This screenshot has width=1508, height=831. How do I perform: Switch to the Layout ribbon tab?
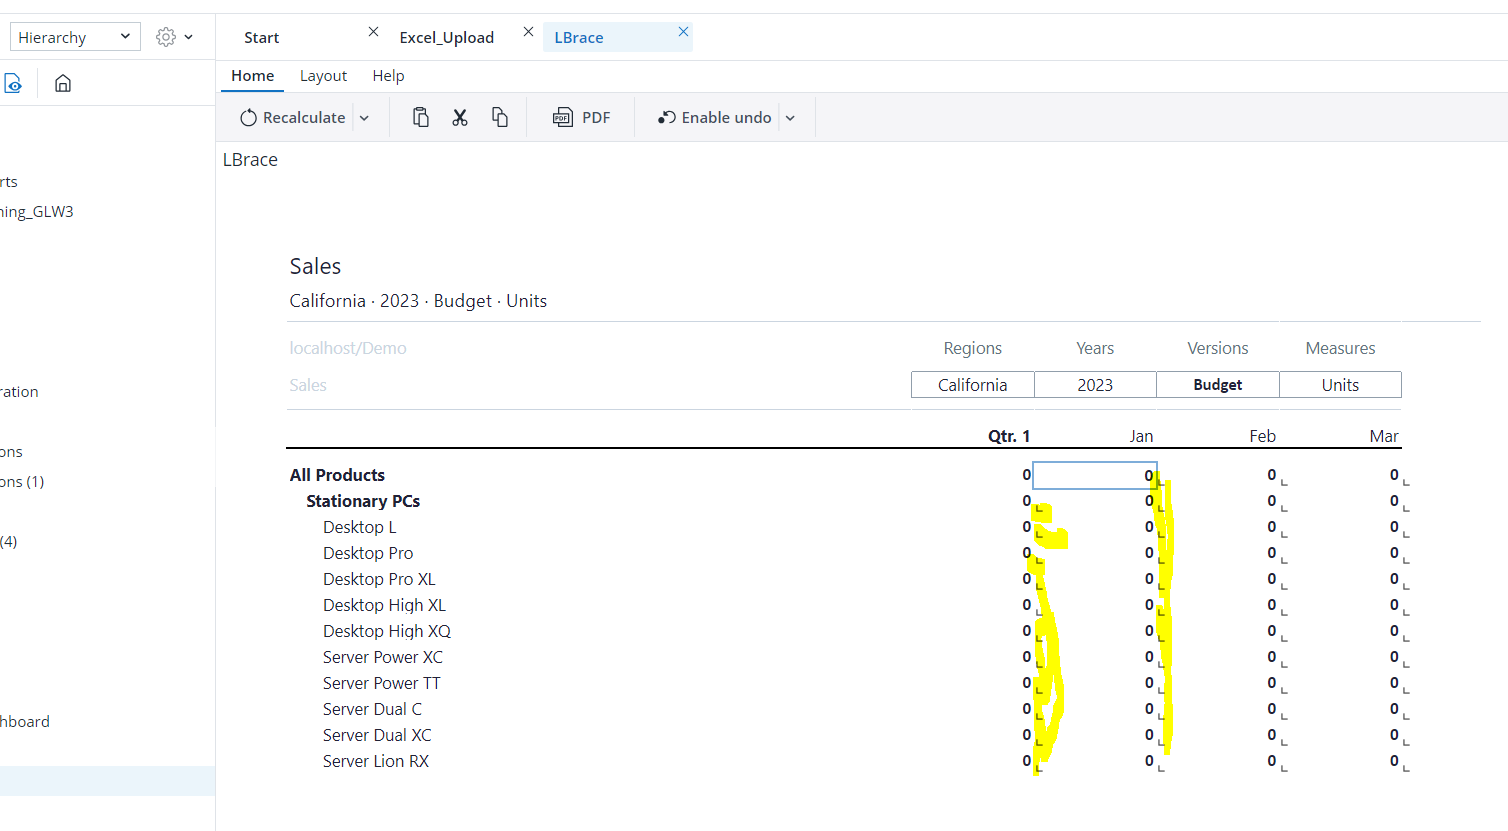coord(323,76)
